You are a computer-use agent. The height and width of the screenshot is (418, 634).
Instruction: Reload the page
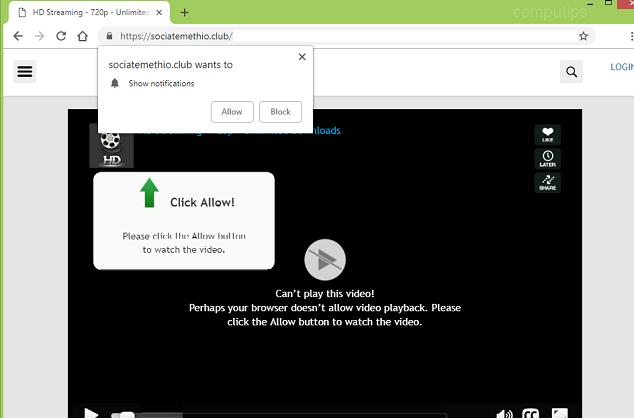click(61, 36)
